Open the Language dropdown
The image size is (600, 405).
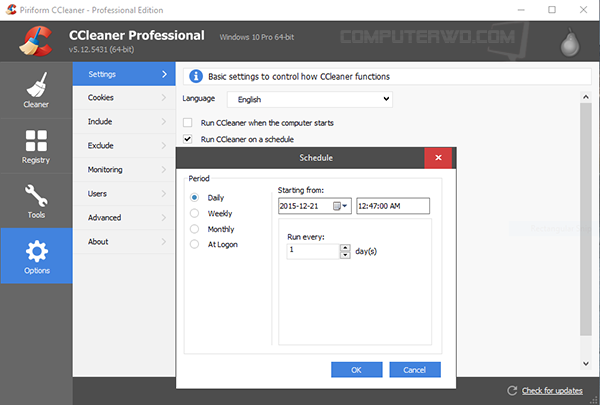tap(310, 99)
